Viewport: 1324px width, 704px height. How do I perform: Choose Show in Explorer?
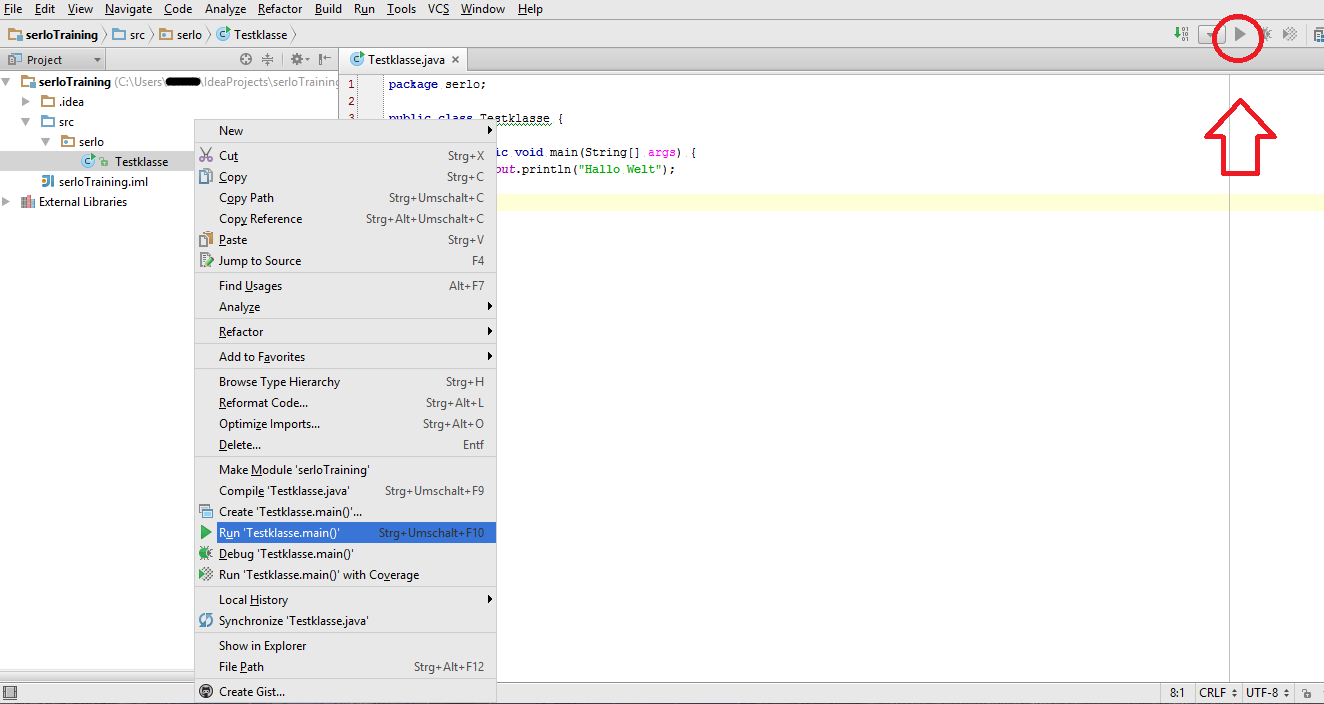(345, 646)
